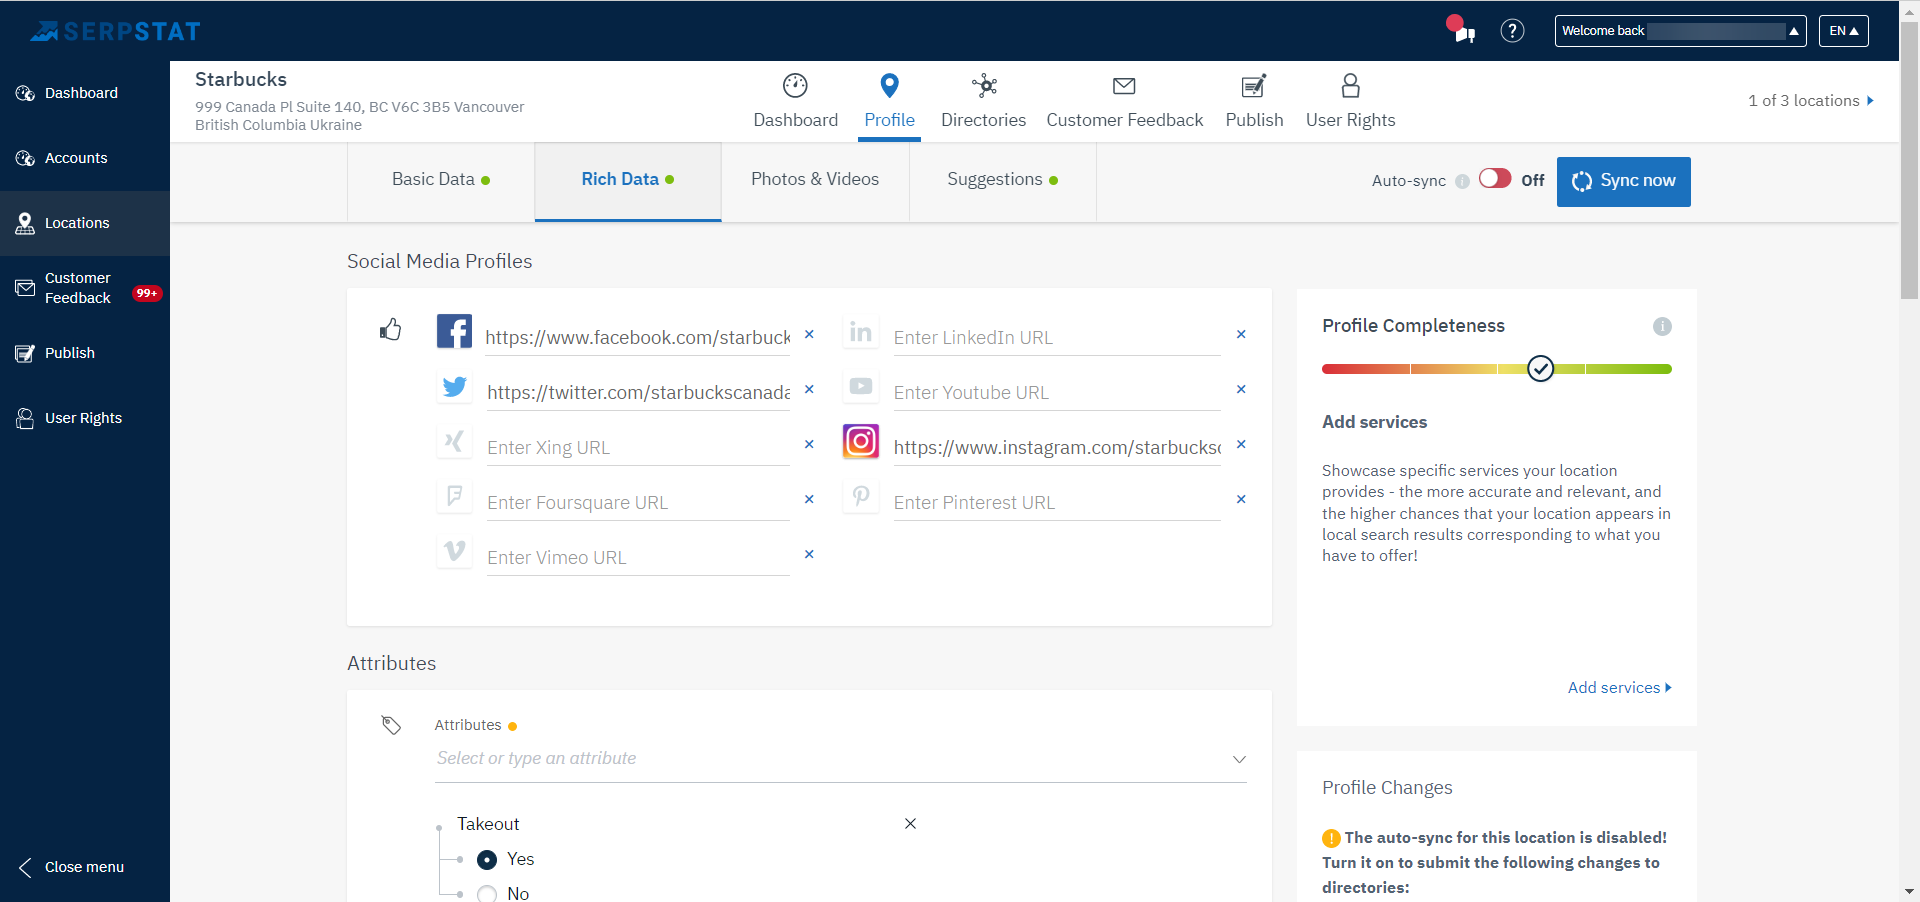Open Publish in the sidebar
Image resolution: width=1920 pixels, height=902 pixels.
point(85,353)
